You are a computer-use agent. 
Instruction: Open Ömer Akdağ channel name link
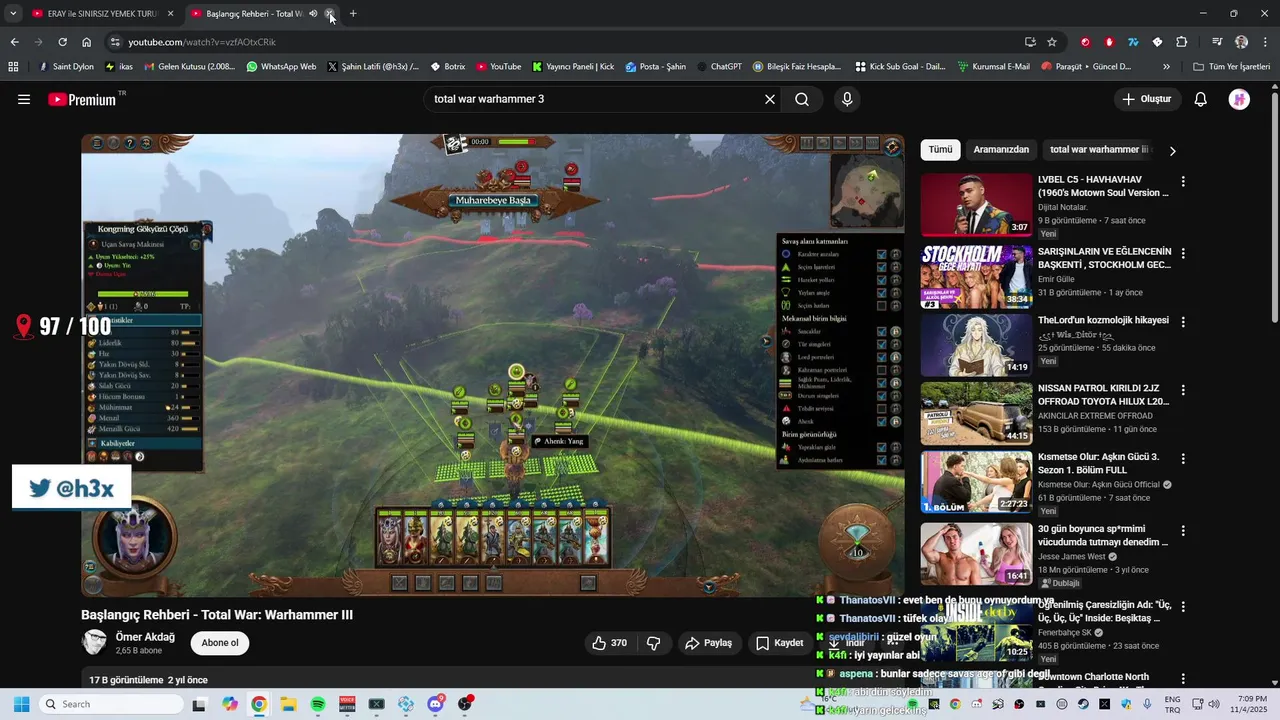[x=145, y=637]
